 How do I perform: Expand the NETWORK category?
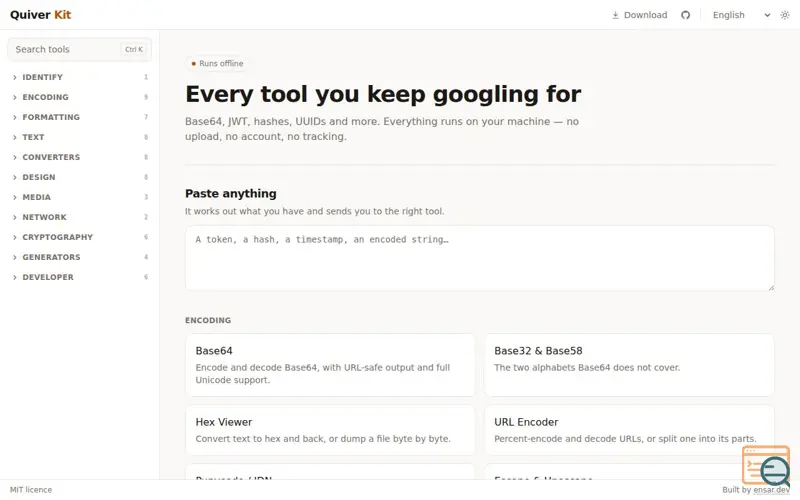pos(80,217)
